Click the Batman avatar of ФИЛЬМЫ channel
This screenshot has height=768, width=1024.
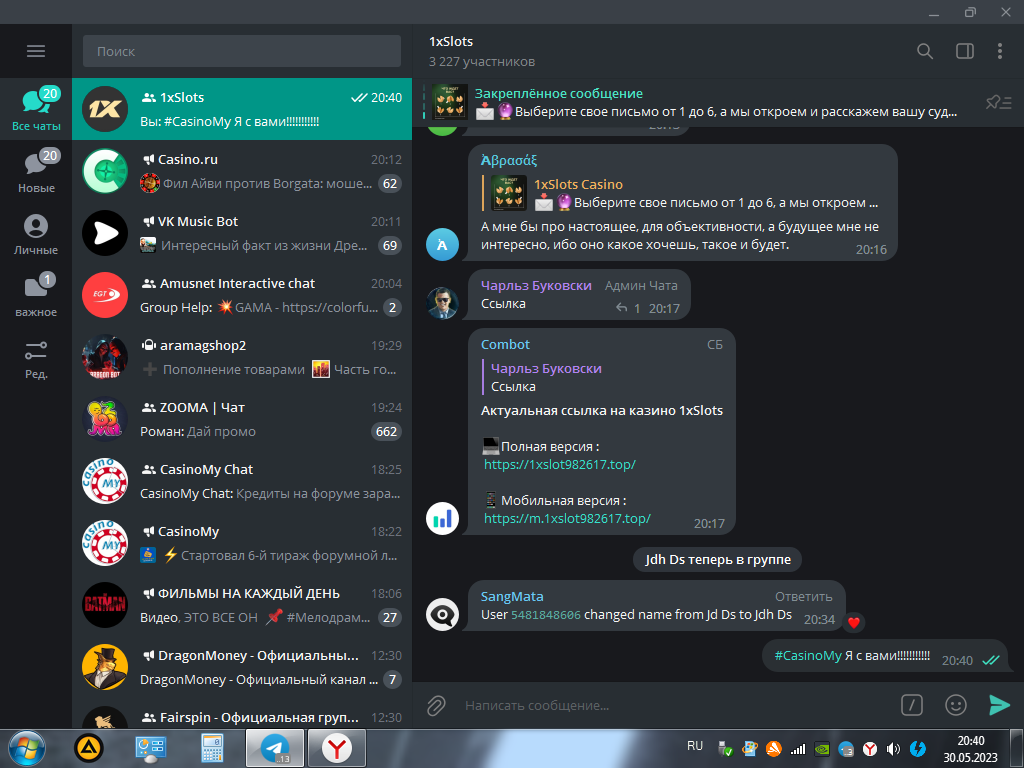pos(105,605)
